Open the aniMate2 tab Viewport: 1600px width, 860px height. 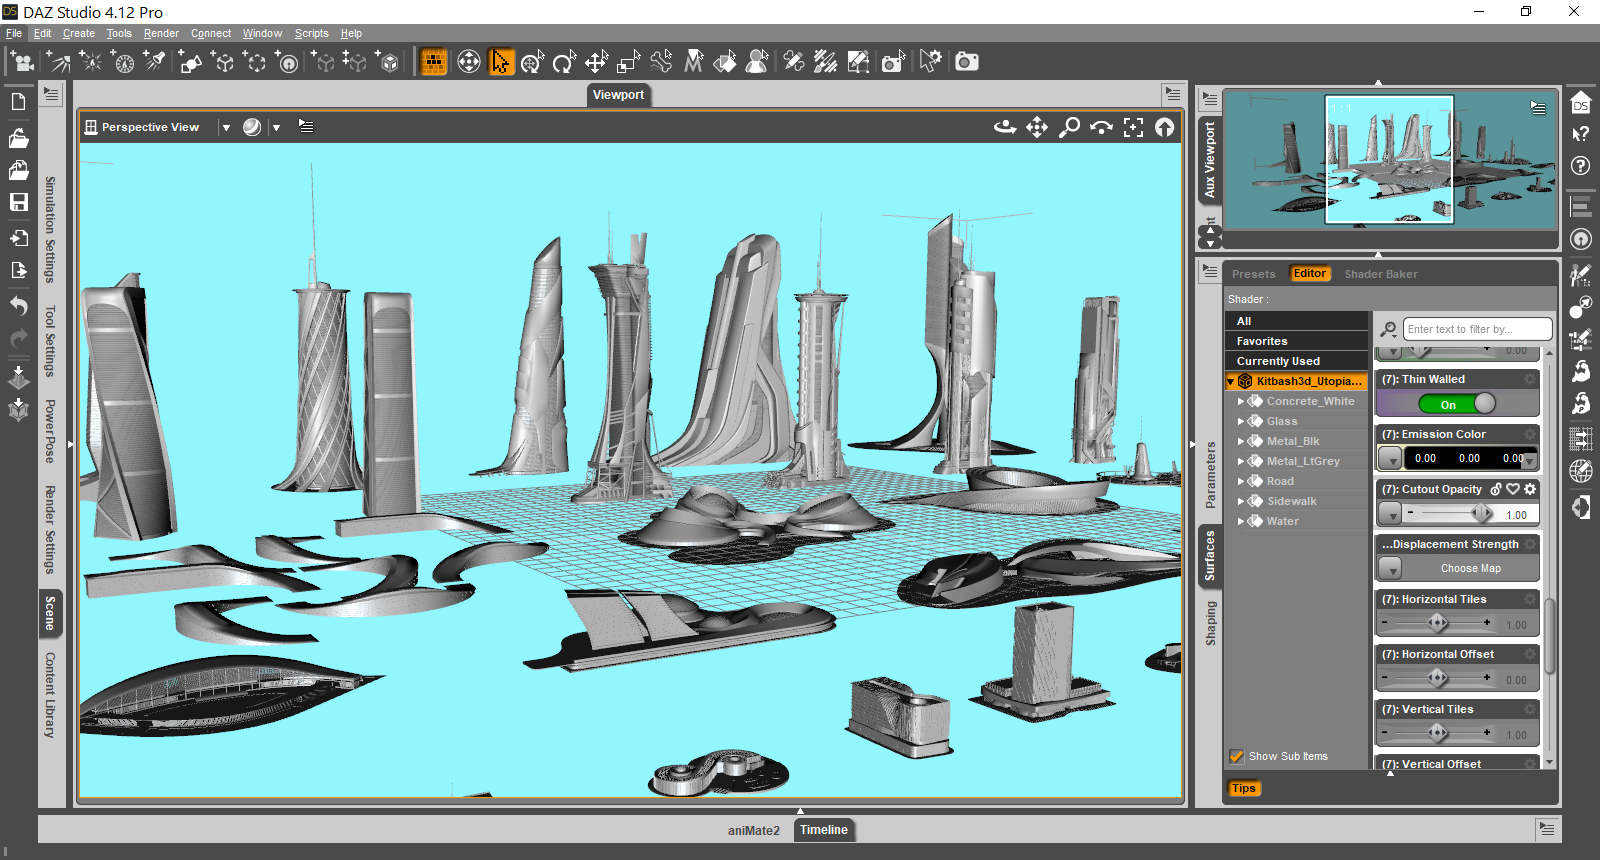point(754,830)
